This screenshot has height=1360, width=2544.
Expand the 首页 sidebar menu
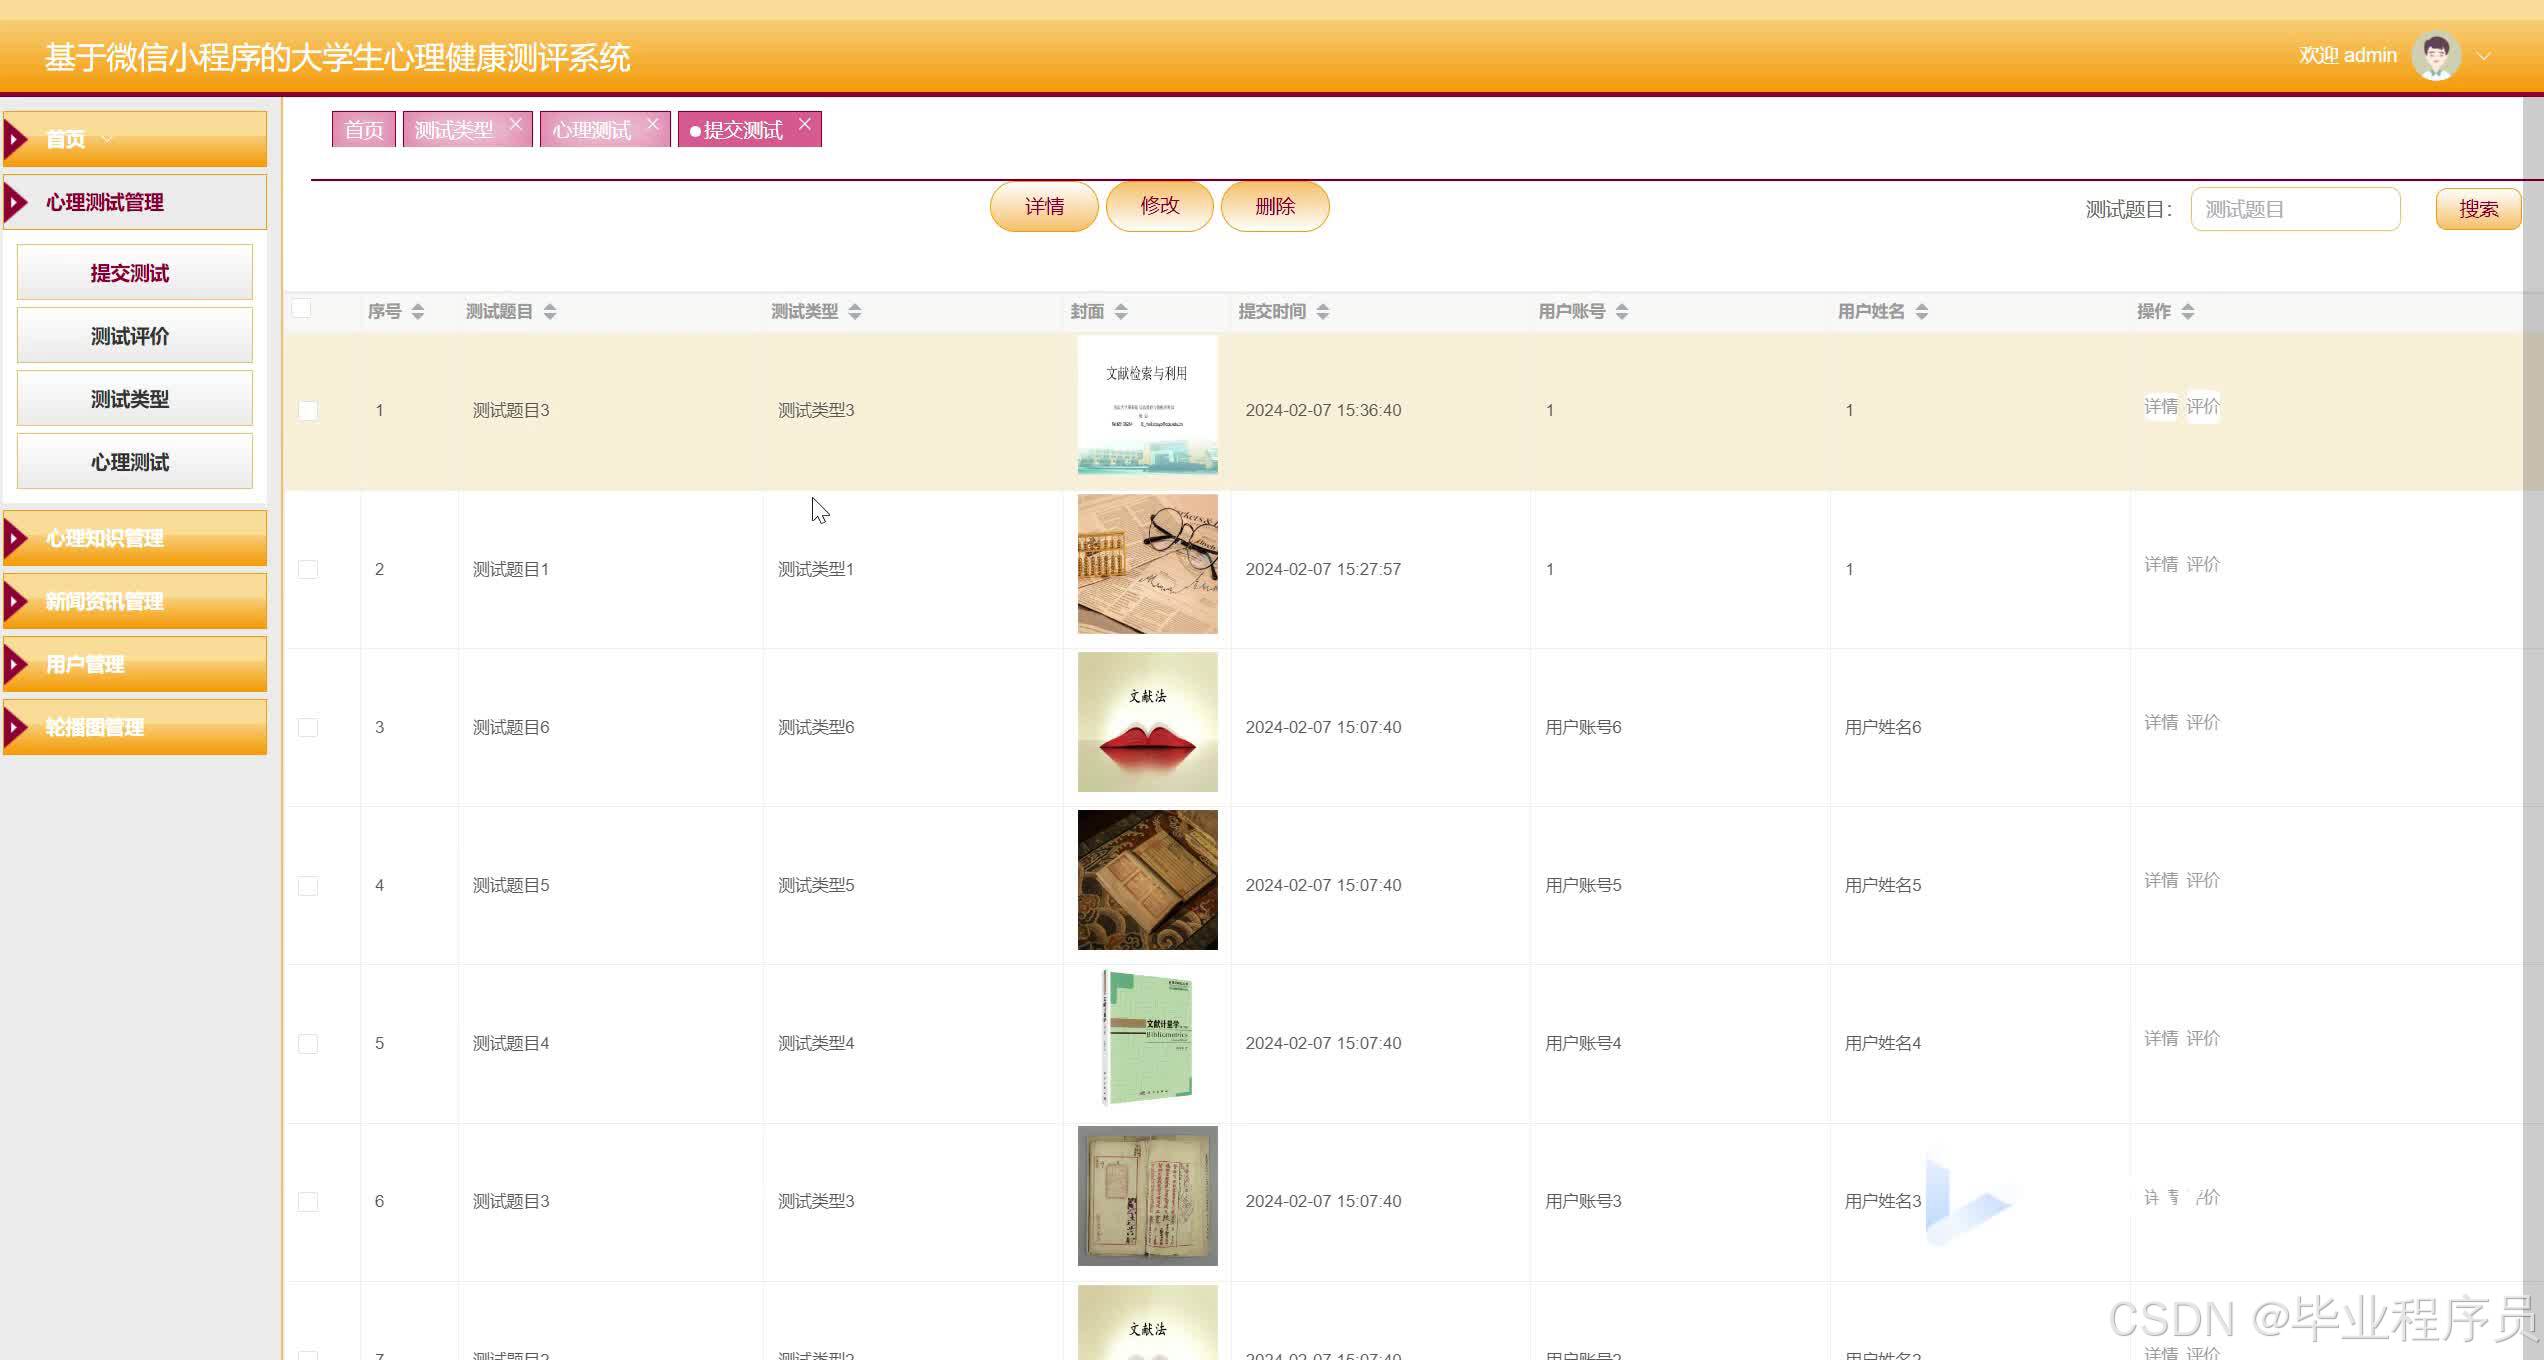pos(135,139)
